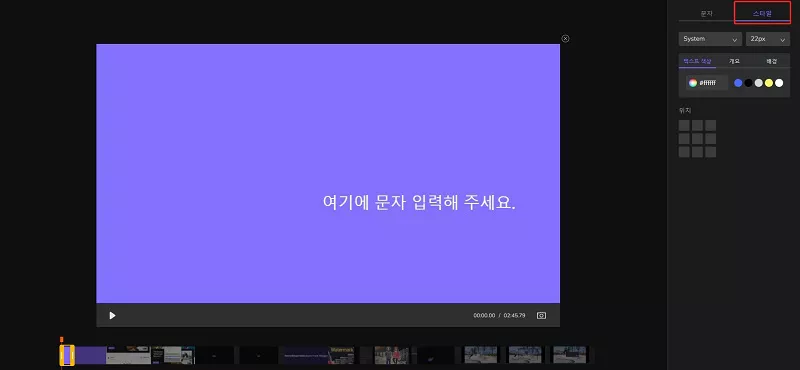Select the 여기에 문자 입력해 주세요 text overlay
Screen dimensions: 800x370
coord(419,203)
